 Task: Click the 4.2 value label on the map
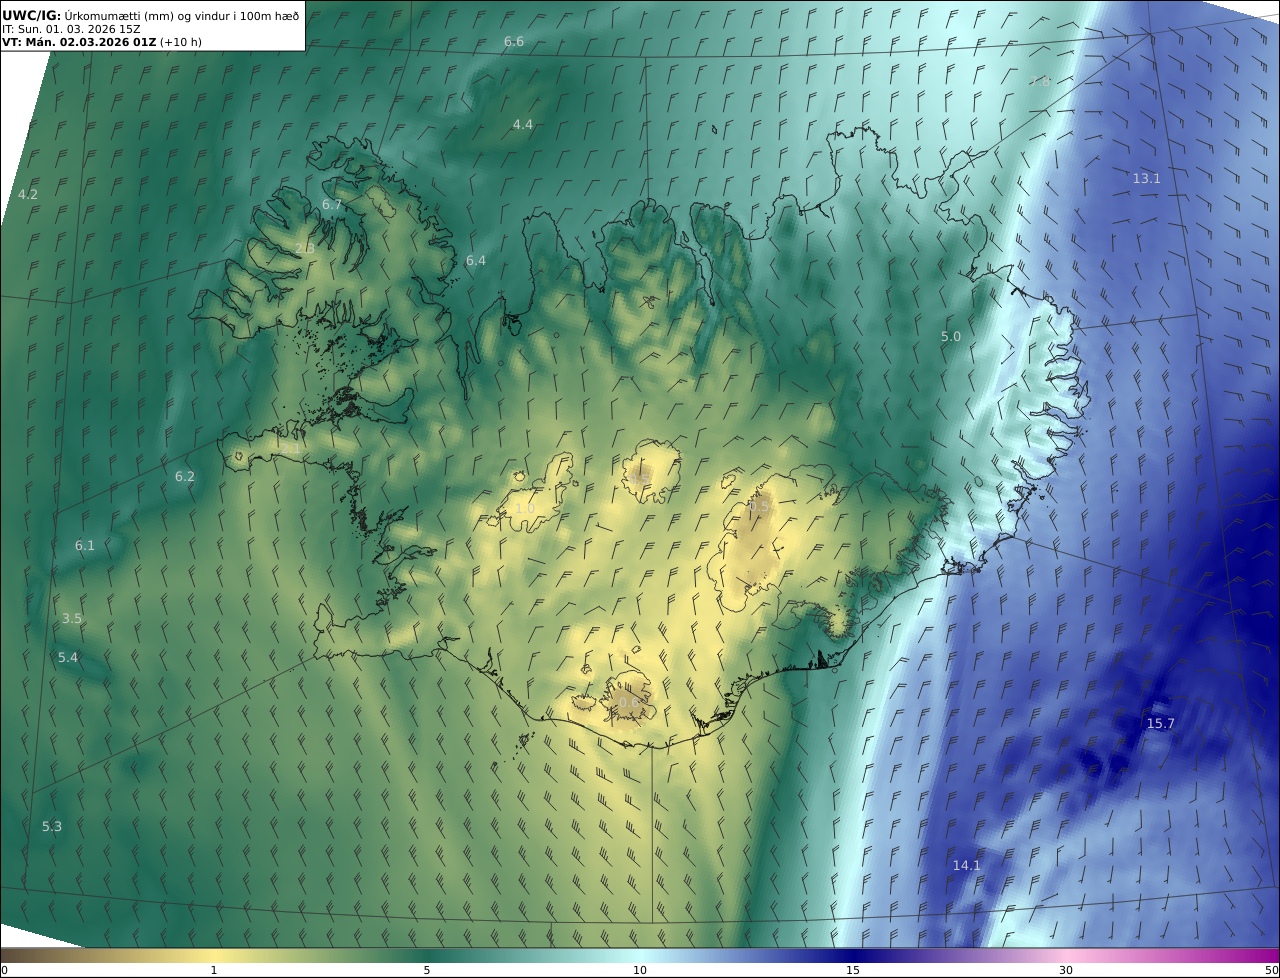(x=28, y=195)
